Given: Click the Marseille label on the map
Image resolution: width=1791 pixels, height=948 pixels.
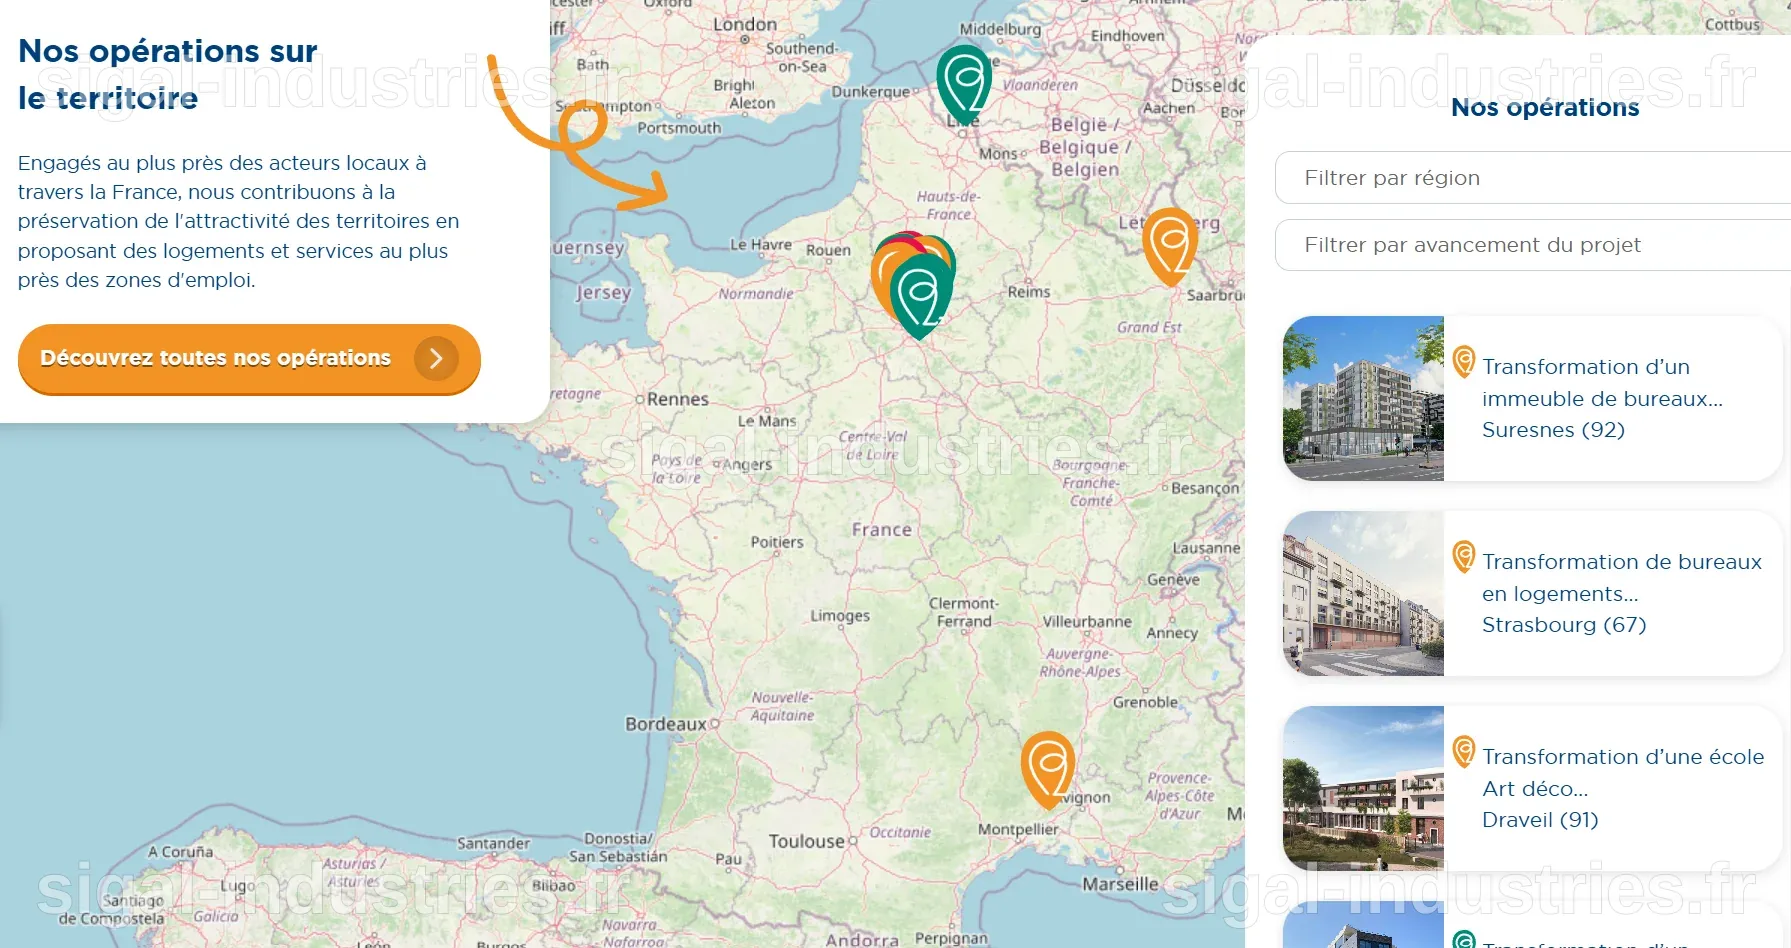Looking at the screenshot, I should (1120, 884).
